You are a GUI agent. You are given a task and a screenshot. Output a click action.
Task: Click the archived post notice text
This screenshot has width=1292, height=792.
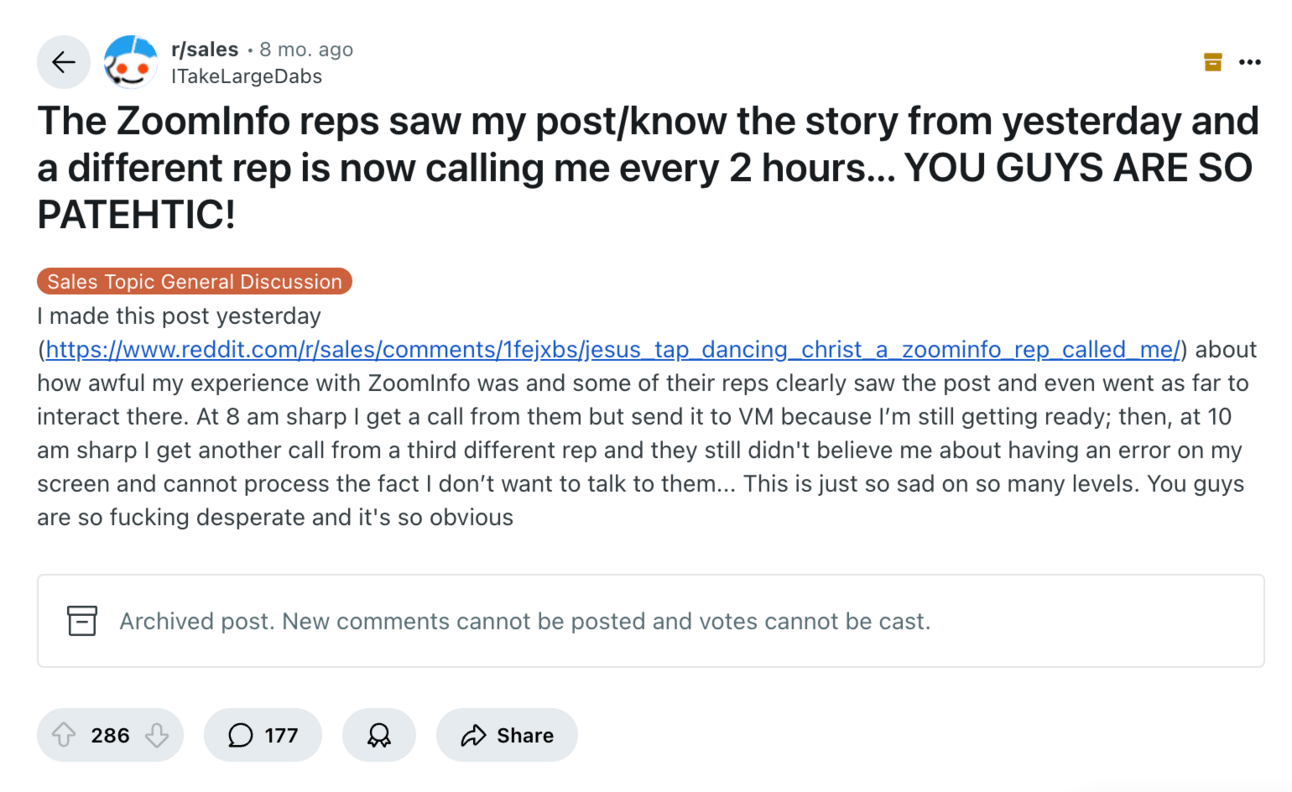click(524, 621)
